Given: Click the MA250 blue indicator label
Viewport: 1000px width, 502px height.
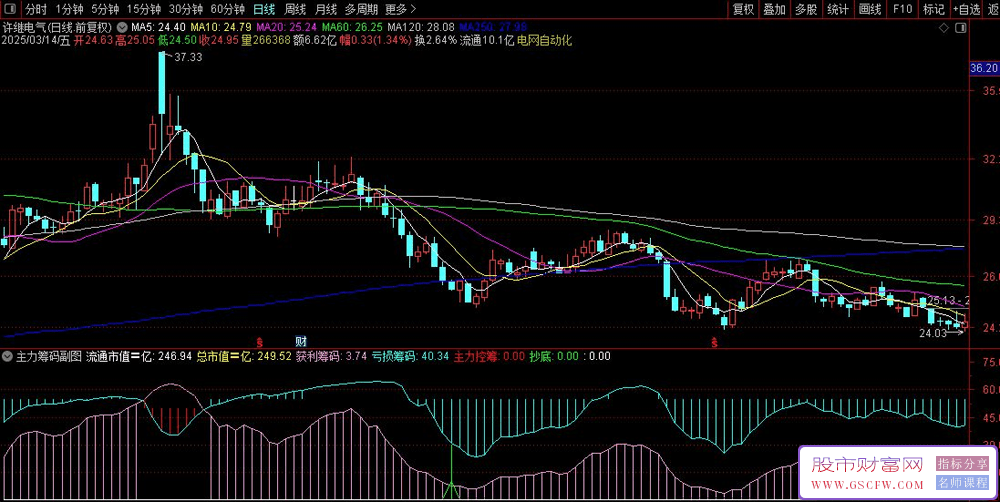Looking at the screenshot, I should [x=493, y=28].
